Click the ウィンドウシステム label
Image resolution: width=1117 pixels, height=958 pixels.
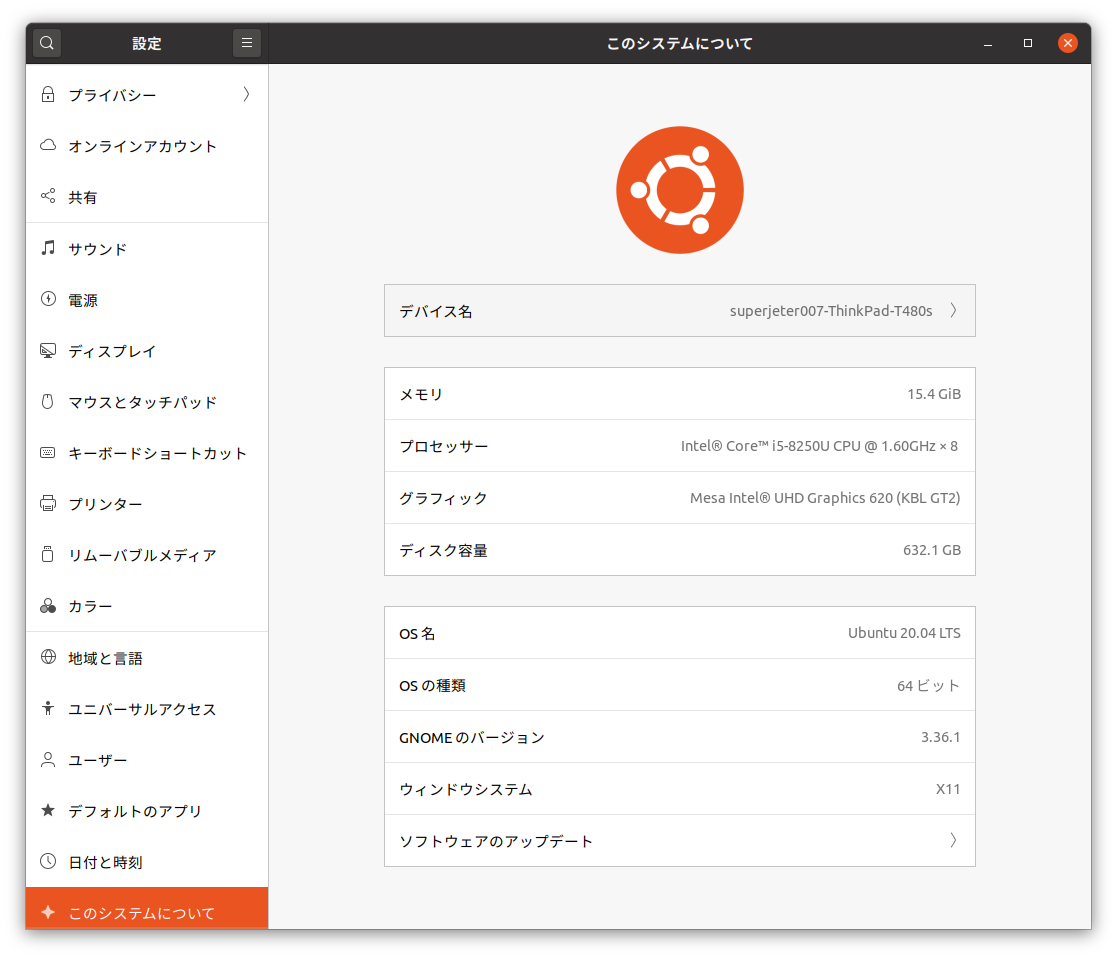click(x=465, y=789)
